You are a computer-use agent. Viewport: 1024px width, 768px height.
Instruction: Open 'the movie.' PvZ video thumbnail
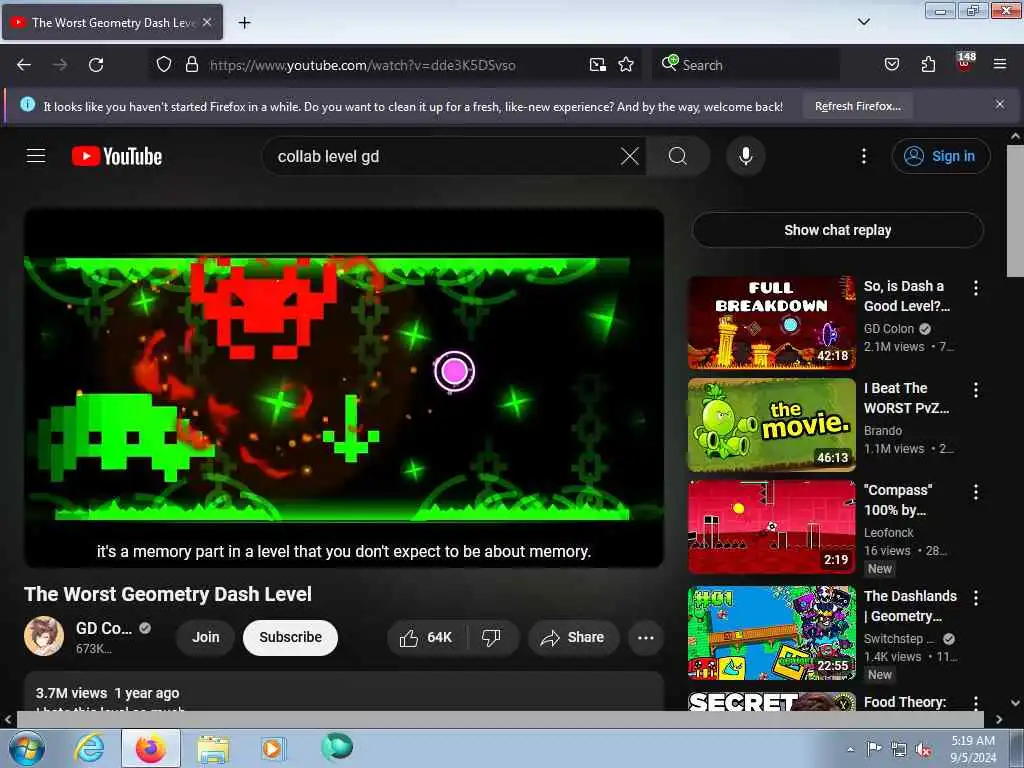pos(771,424)
